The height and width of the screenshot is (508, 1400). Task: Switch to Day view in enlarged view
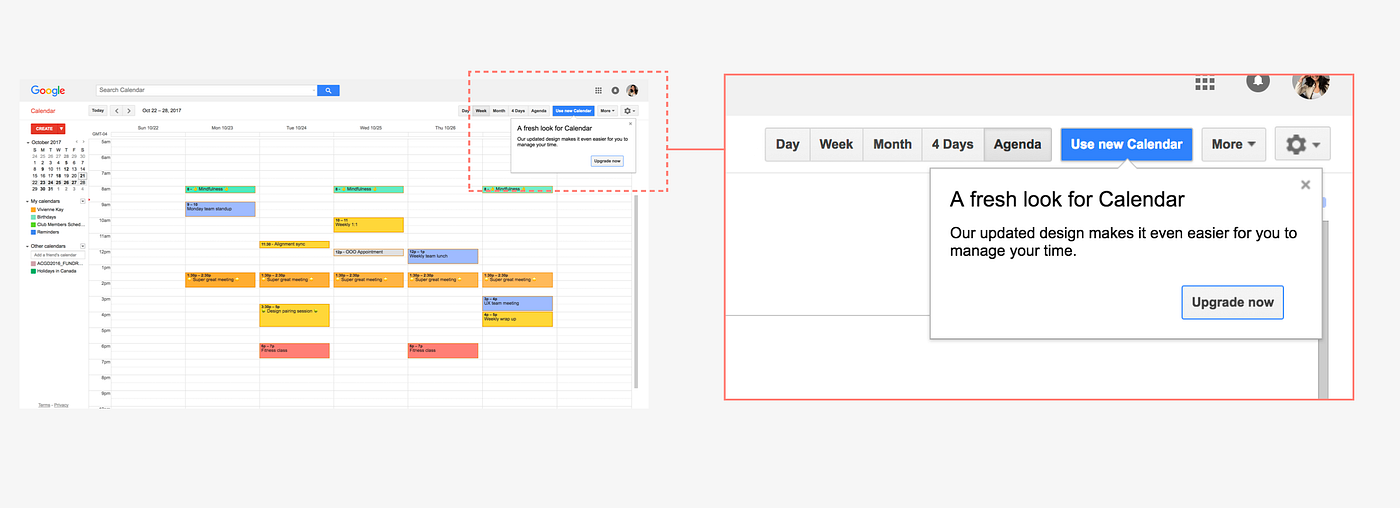pyautogui.click(x=788, y=144)
